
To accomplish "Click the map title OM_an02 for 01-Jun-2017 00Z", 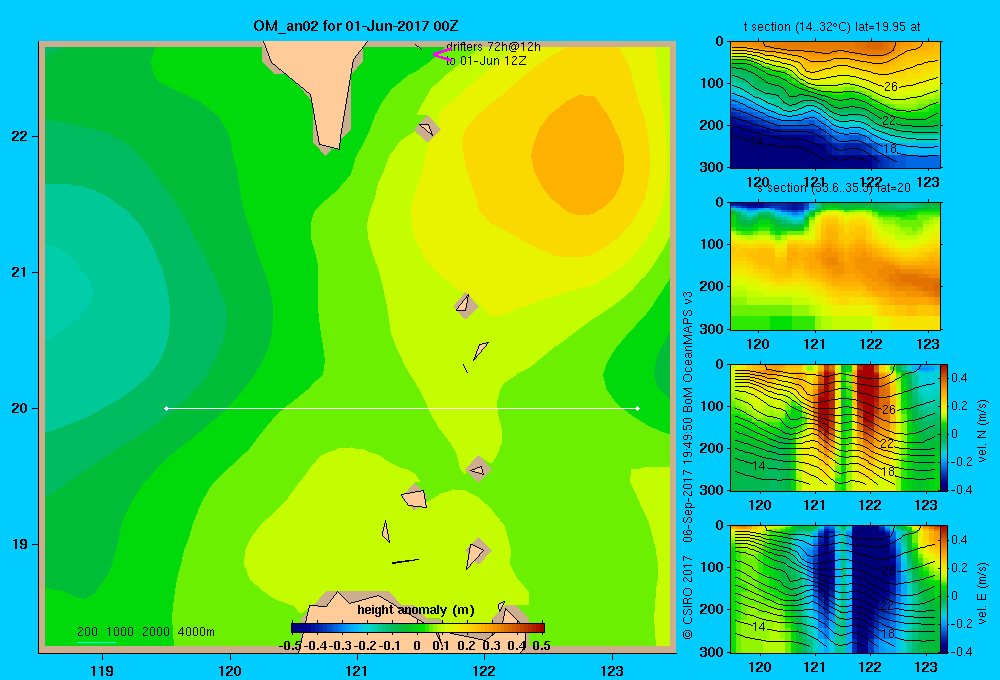I will click(x=355, y=26).
